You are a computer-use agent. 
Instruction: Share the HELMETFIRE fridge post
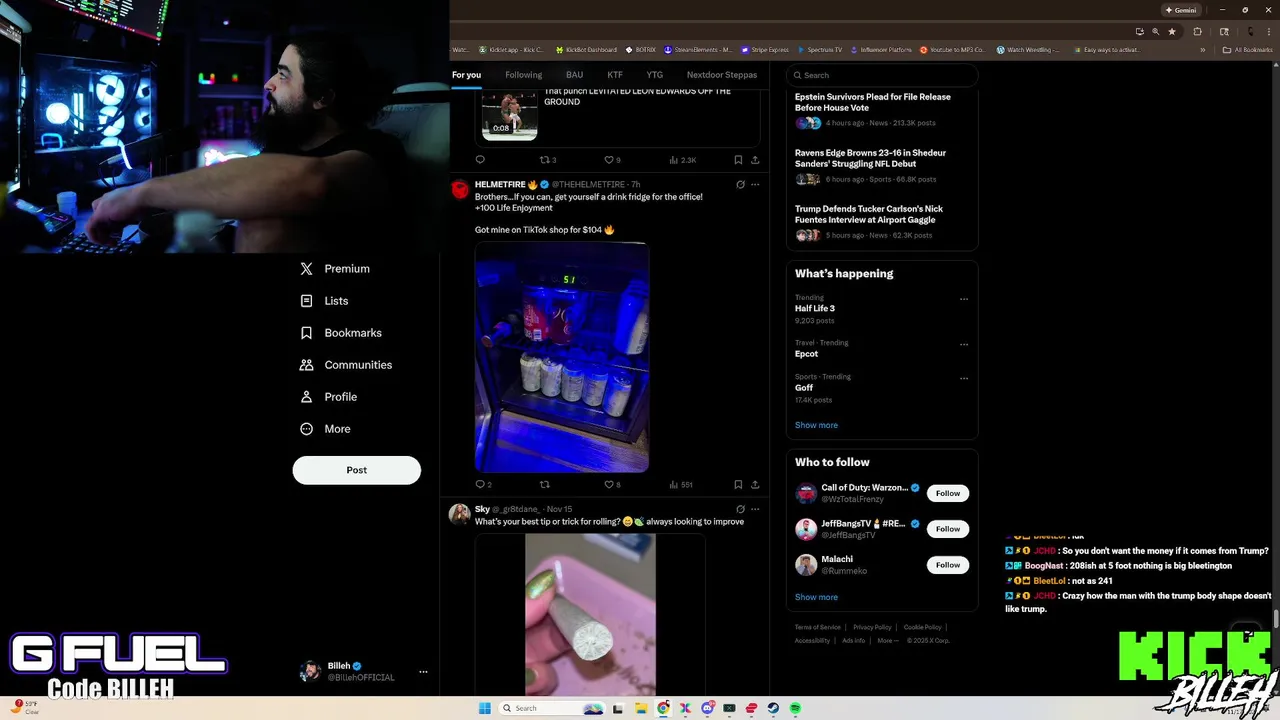[755, 484]
